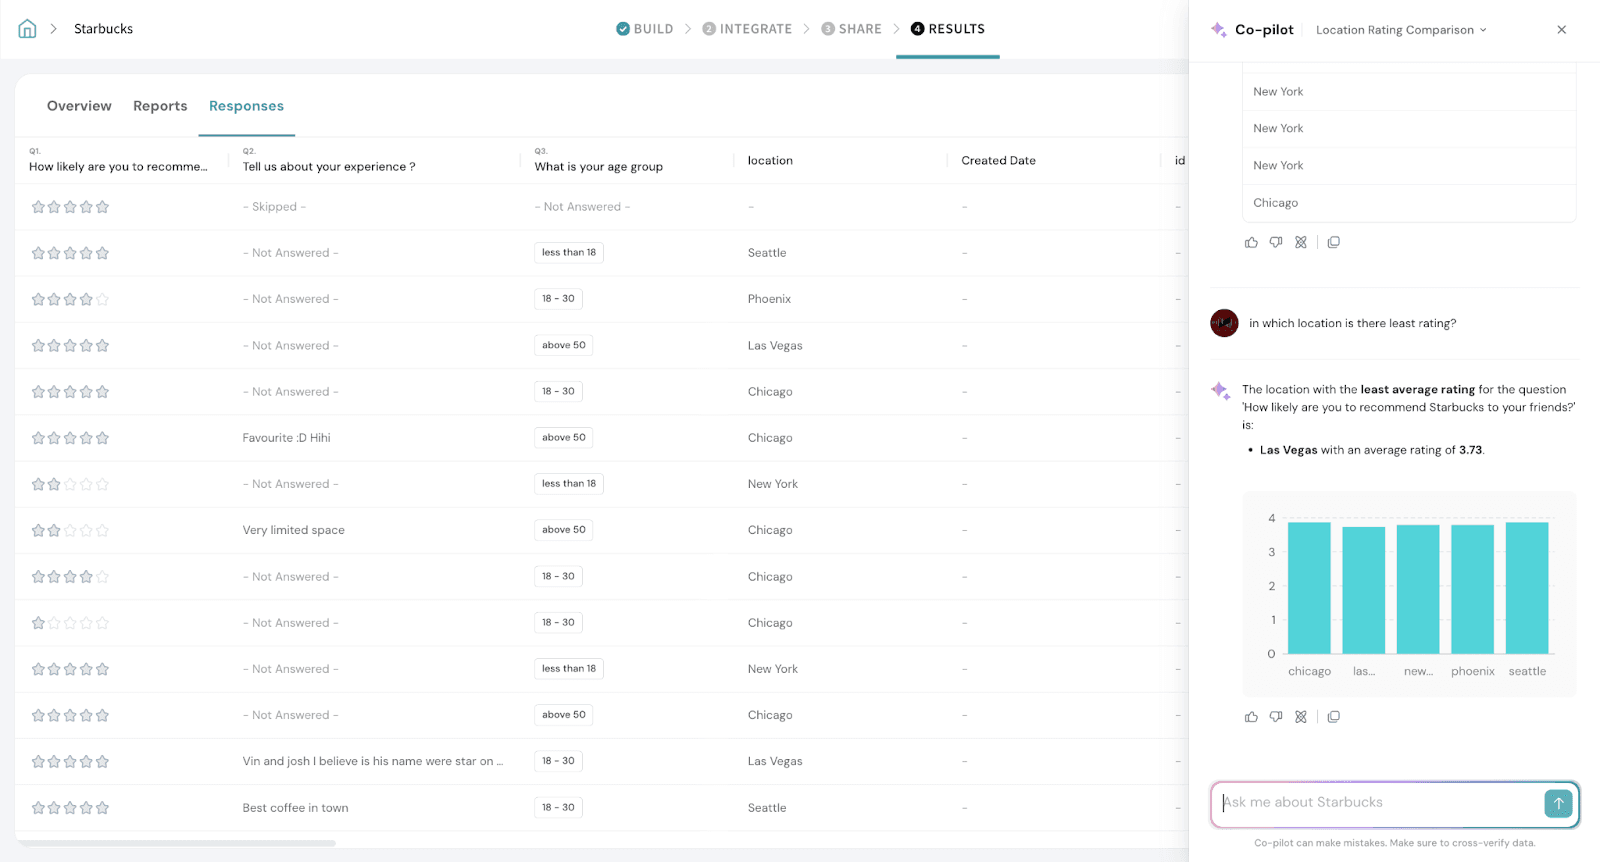
Task: Copy the location list response
Action: click(x=1334, y=242)
